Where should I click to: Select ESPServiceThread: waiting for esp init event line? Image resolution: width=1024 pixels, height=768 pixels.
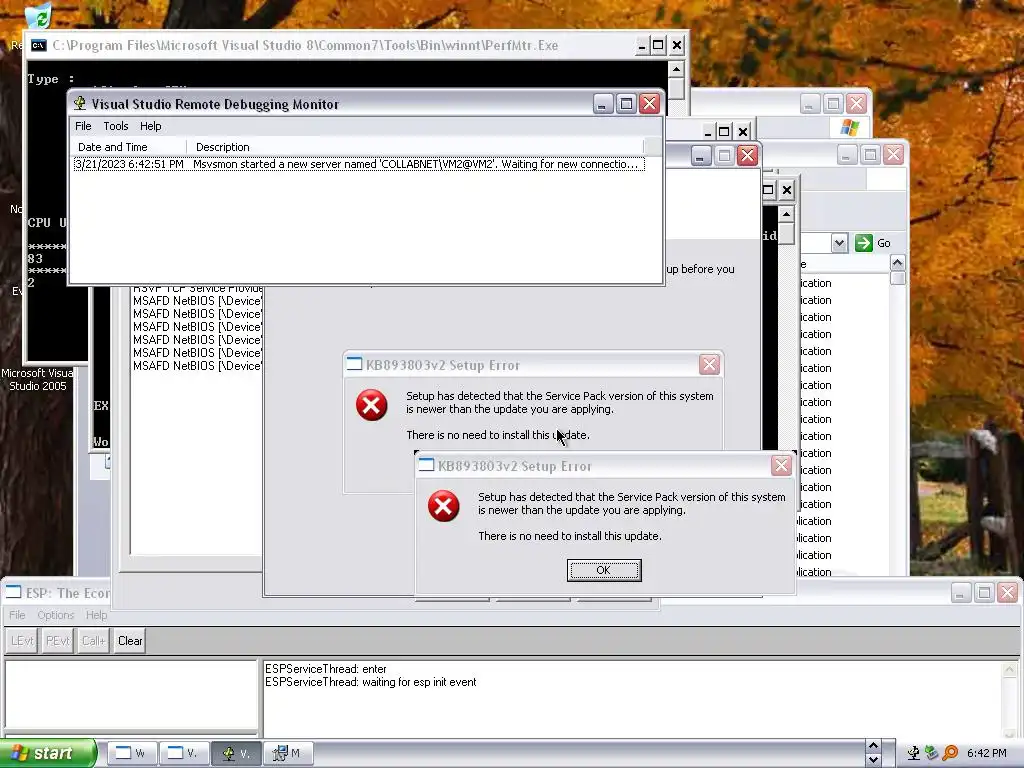(x=370, y=682)
